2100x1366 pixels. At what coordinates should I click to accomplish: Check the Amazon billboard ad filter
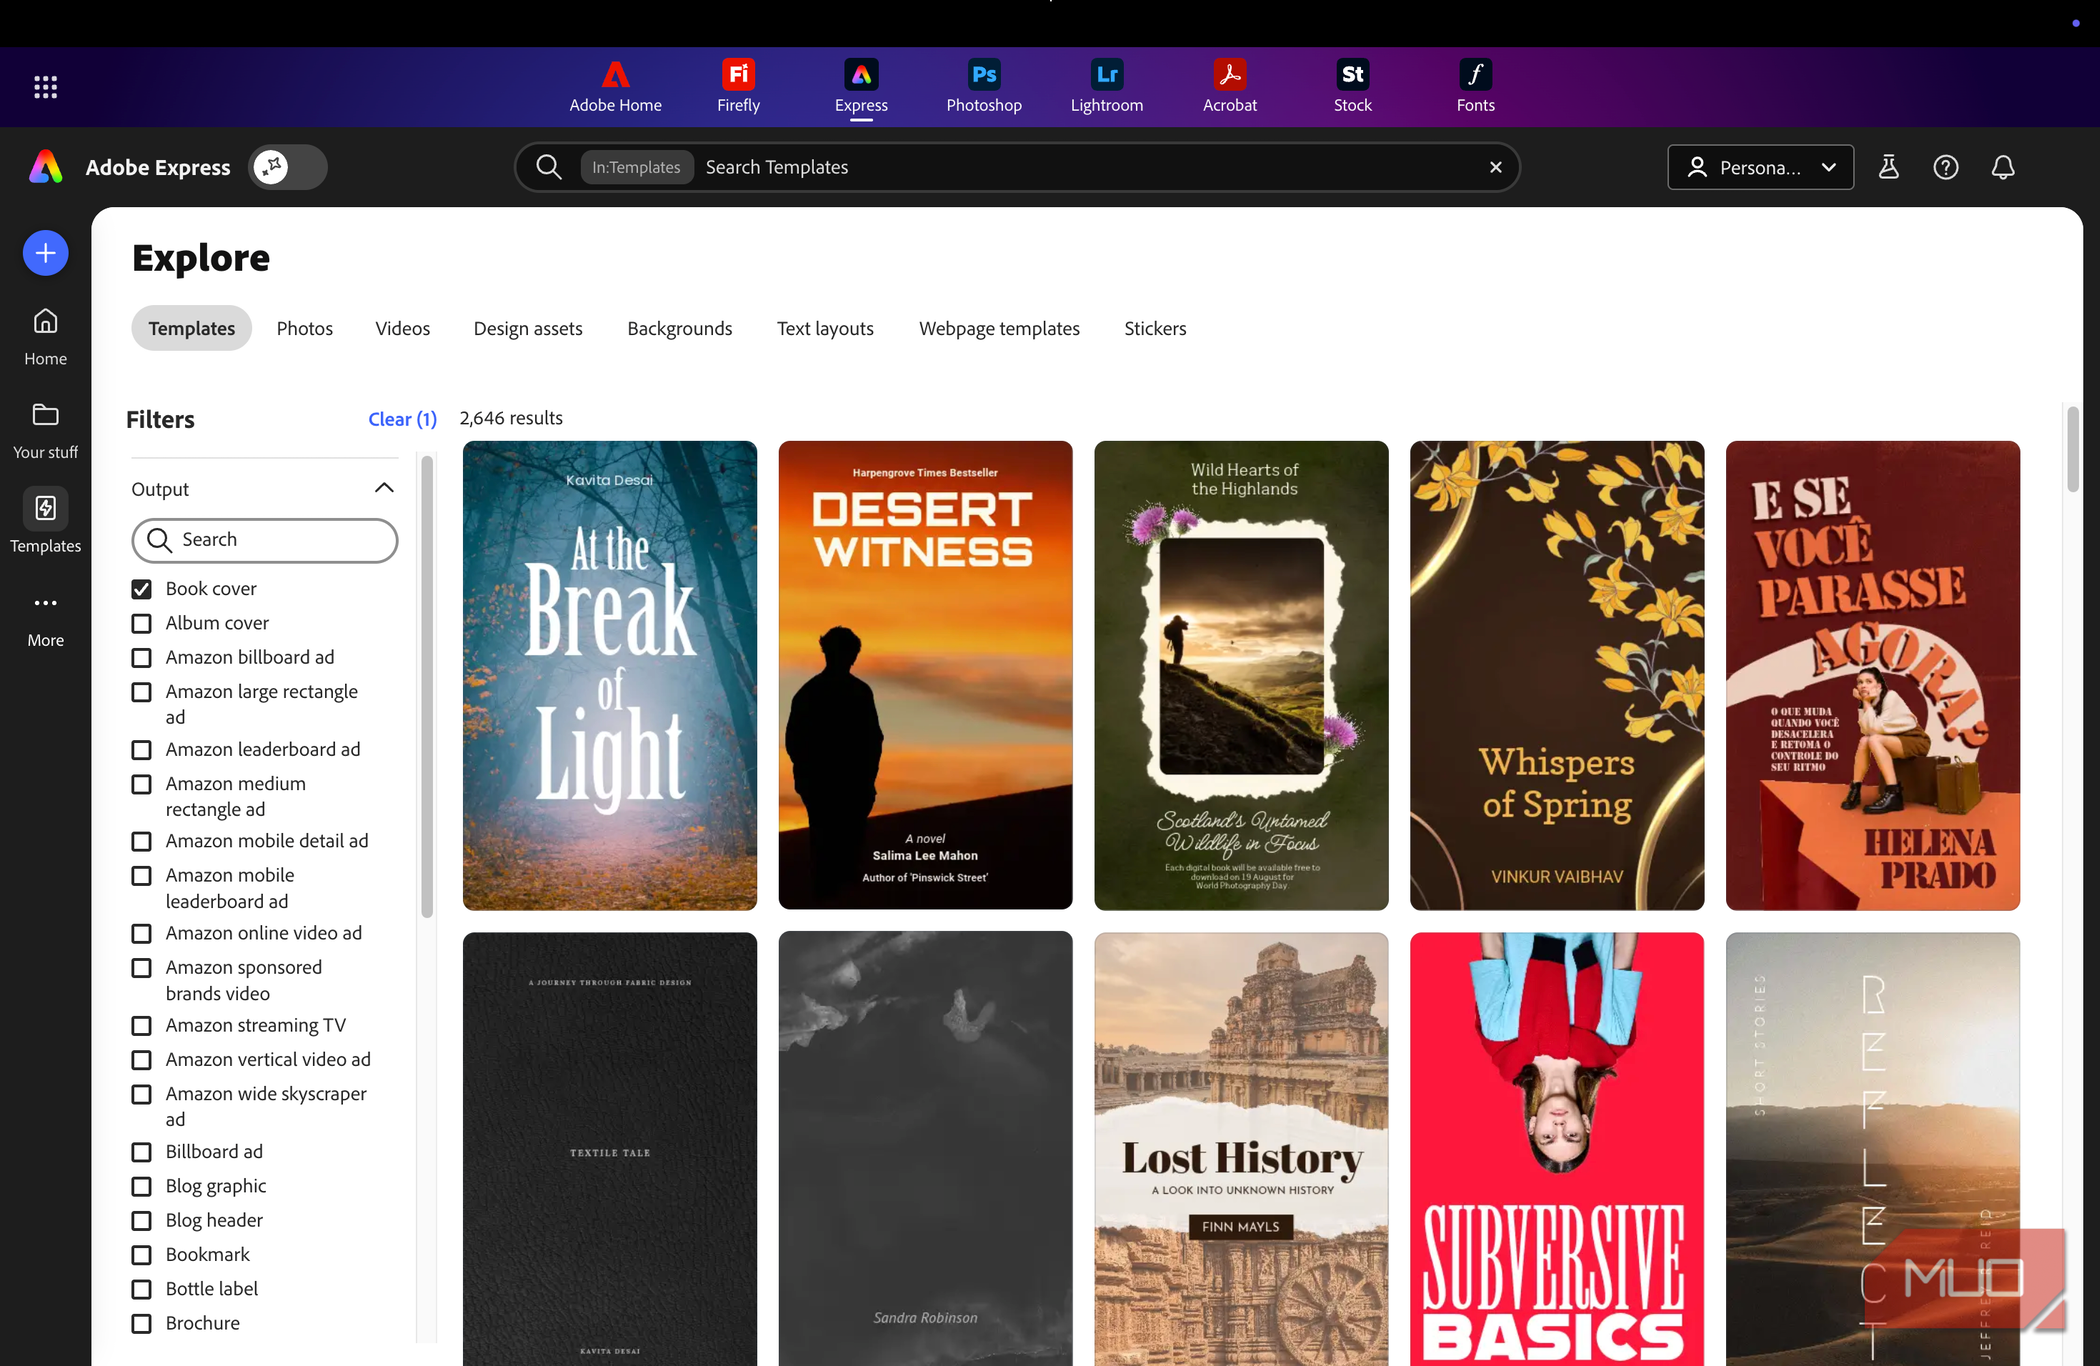tap(142, 657)
